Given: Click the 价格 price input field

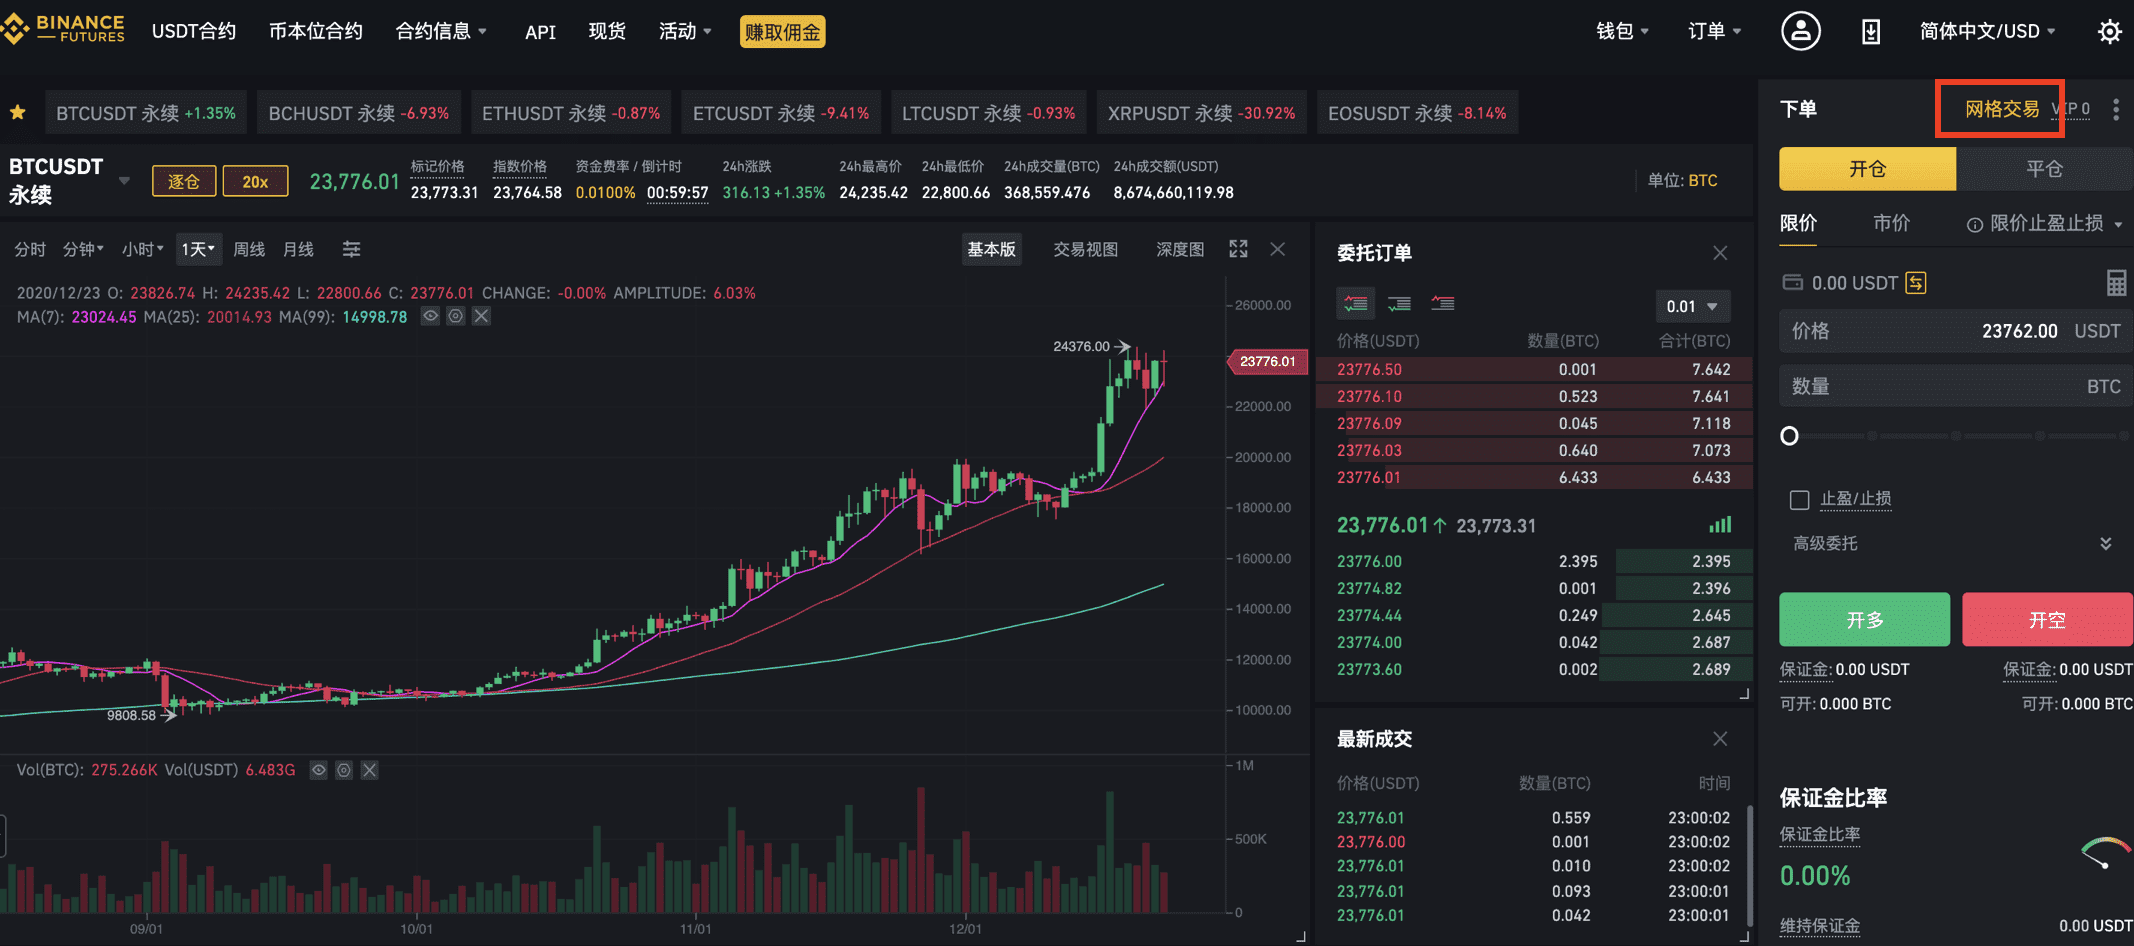Looking at the screenshot, I should (1955, 331).
